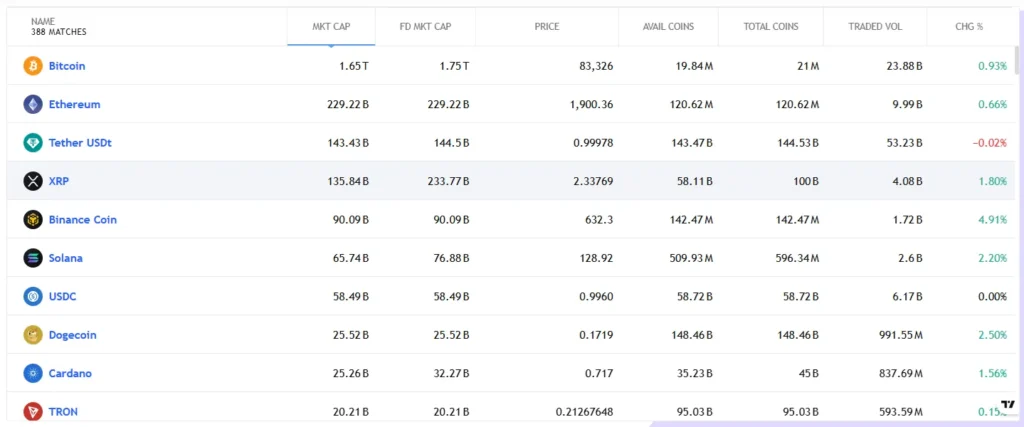The width and height of the screenshot is (1024, 427).
Task: Click the sort arrow under MKT CAP
Action: pos(331,46)
